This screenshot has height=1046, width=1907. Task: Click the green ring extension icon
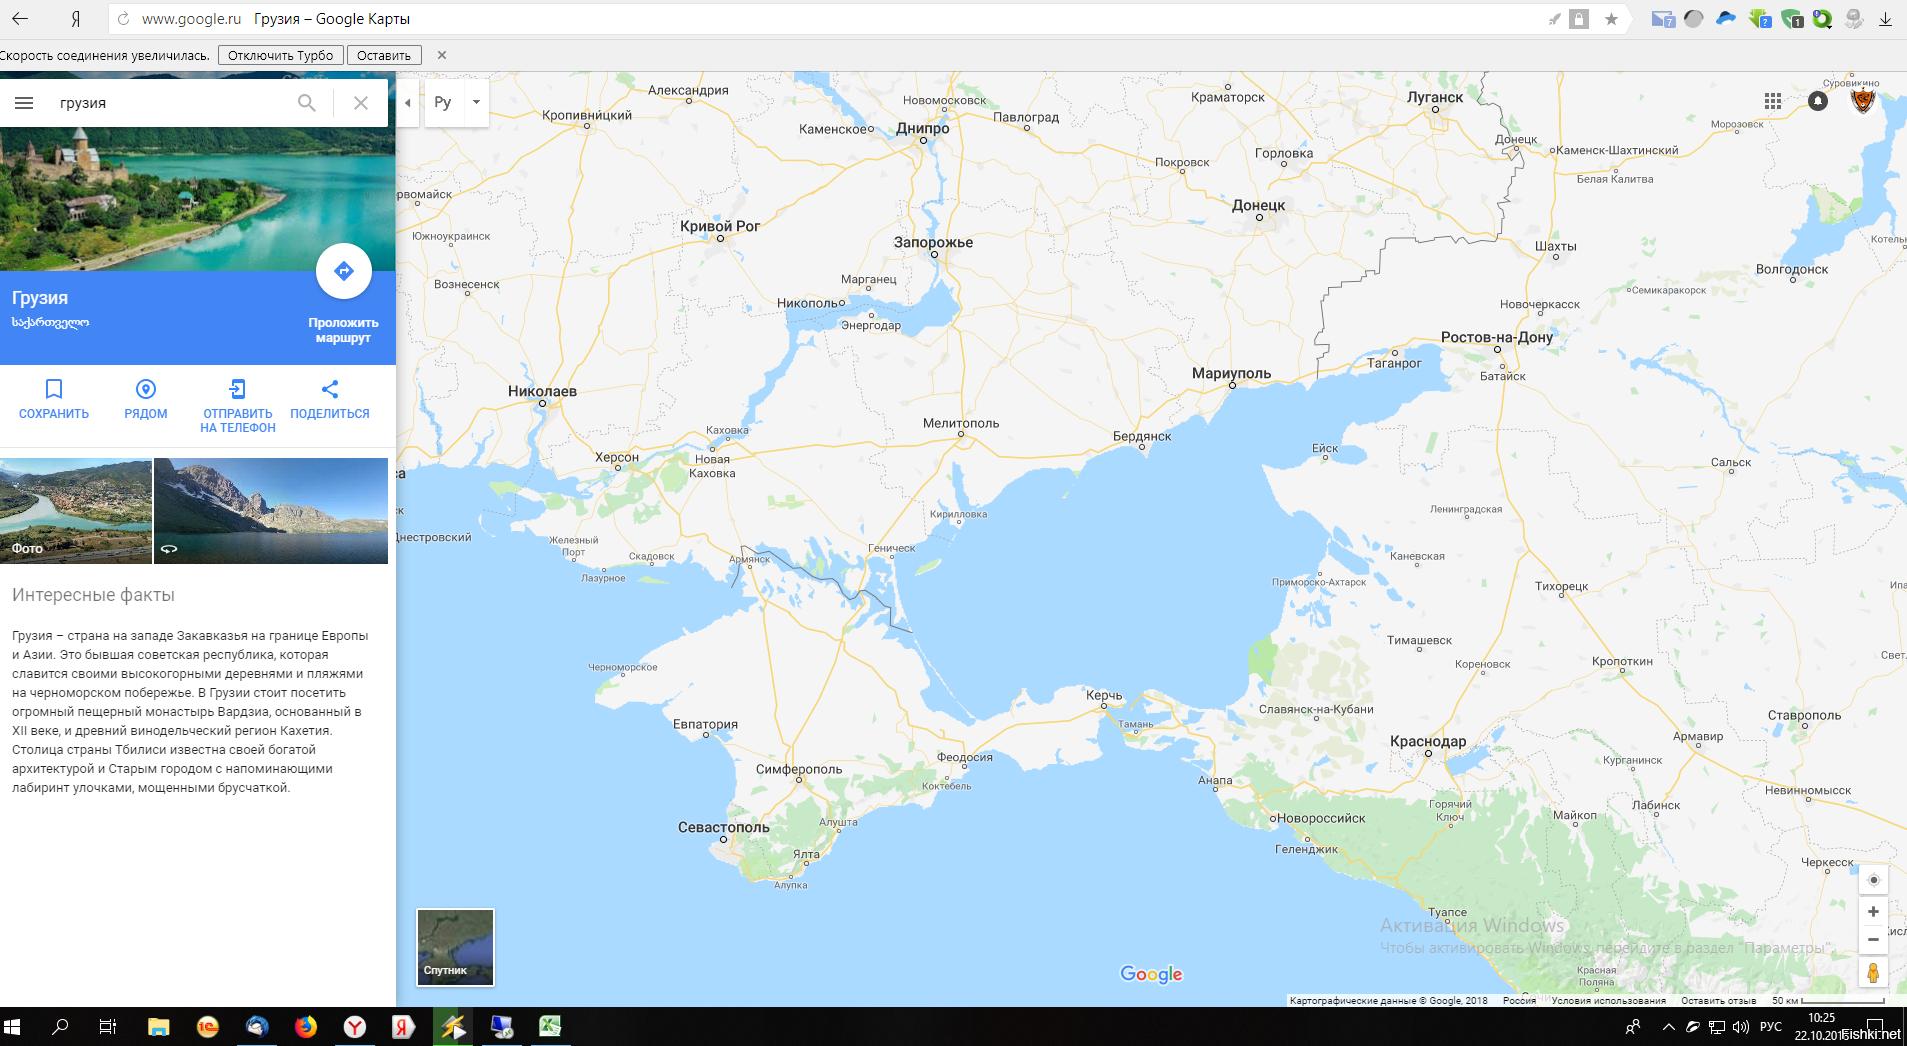(1823, 19)
